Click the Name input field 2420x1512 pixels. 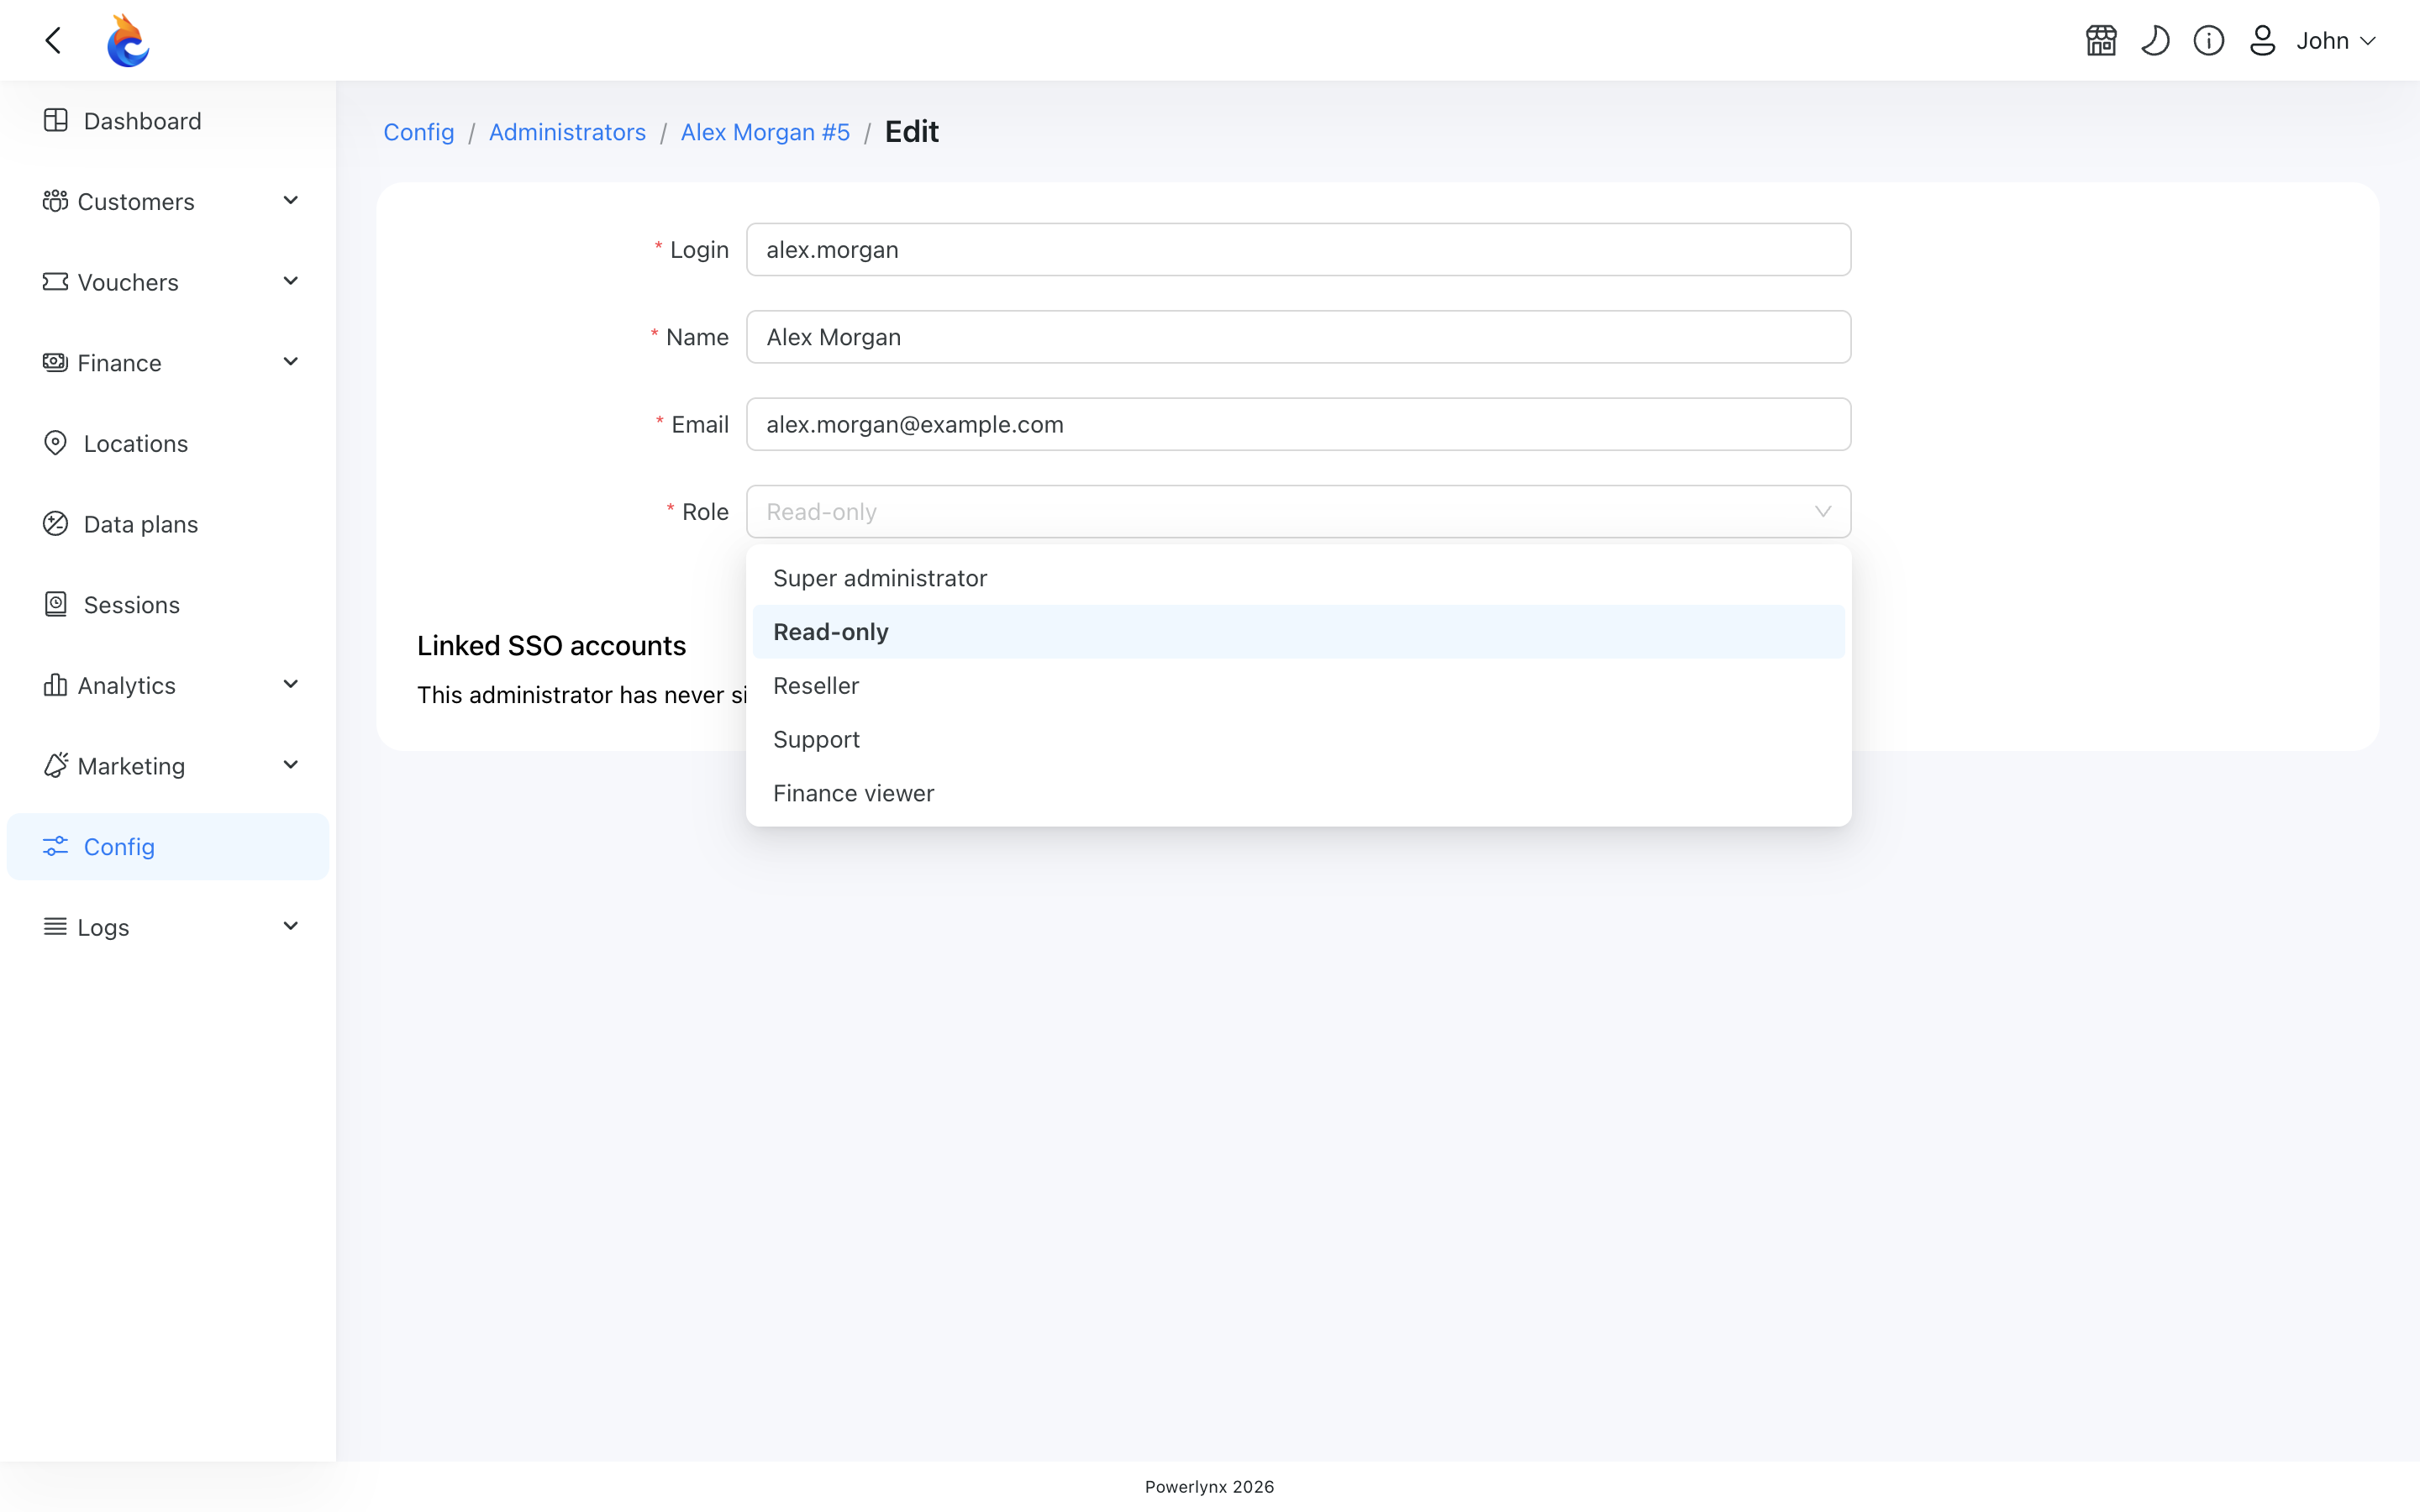(x=1298, y=337)
